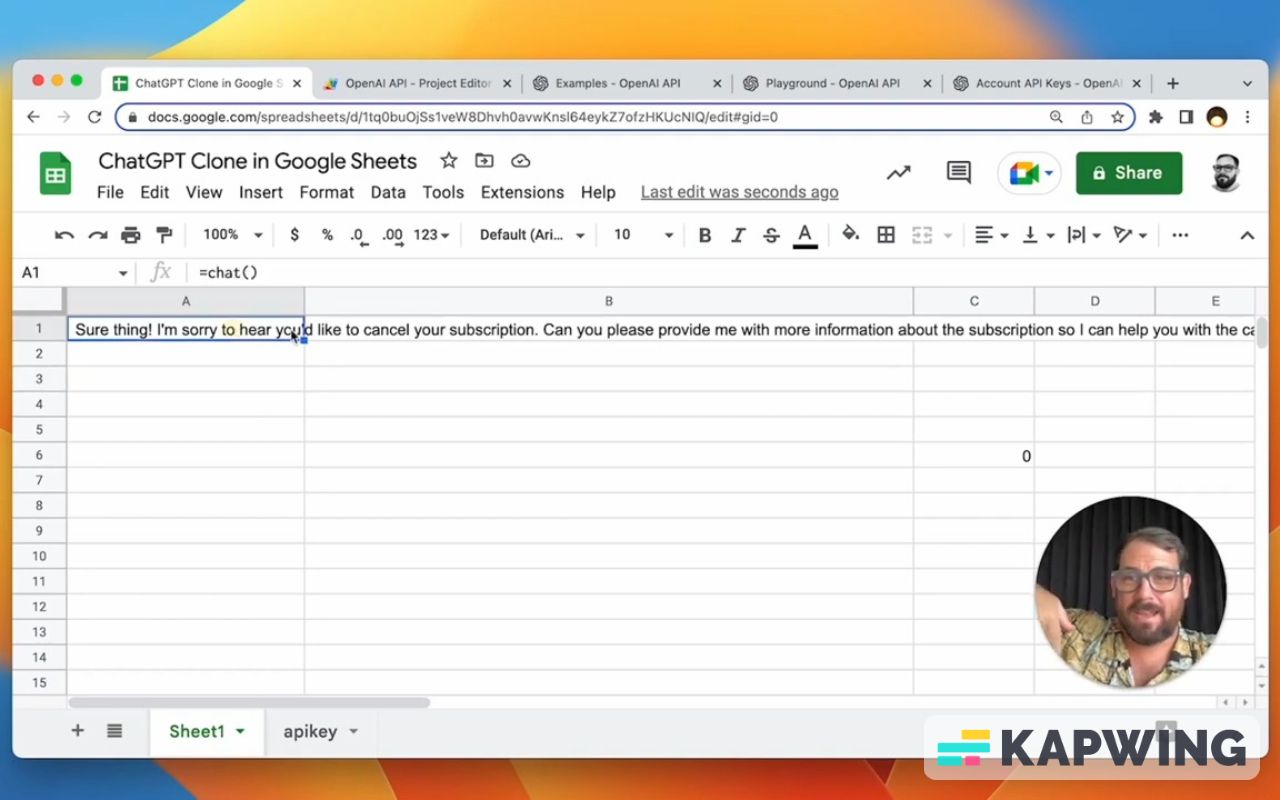
Task: Bookmark this page with the star
Action: tap(1118, 117)
